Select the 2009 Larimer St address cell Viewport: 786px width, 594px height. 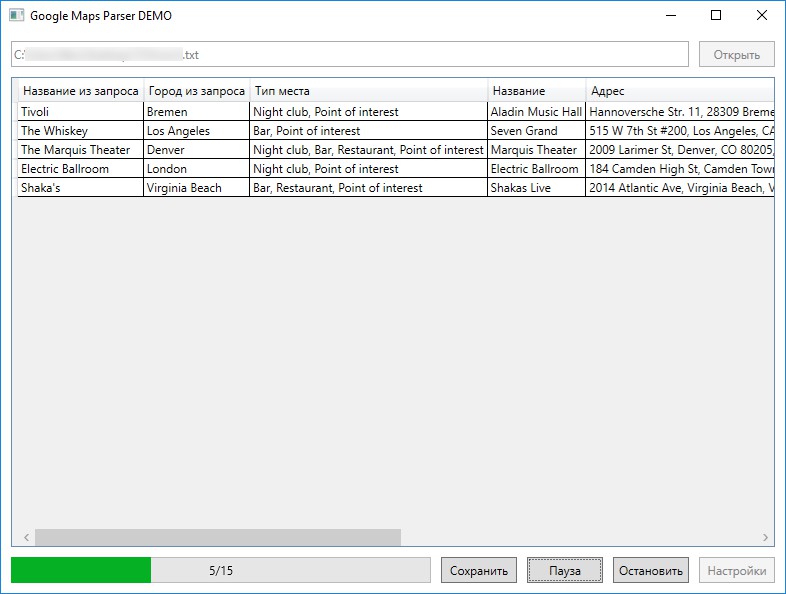coord(680,149)
